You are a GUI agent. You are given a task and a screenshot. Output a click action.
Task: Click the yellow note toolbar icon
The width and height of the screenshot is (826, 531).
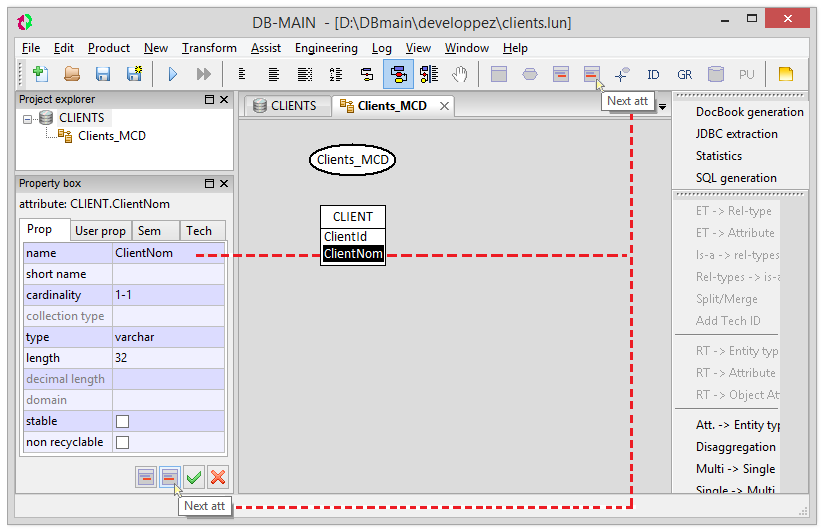point(786,74)
